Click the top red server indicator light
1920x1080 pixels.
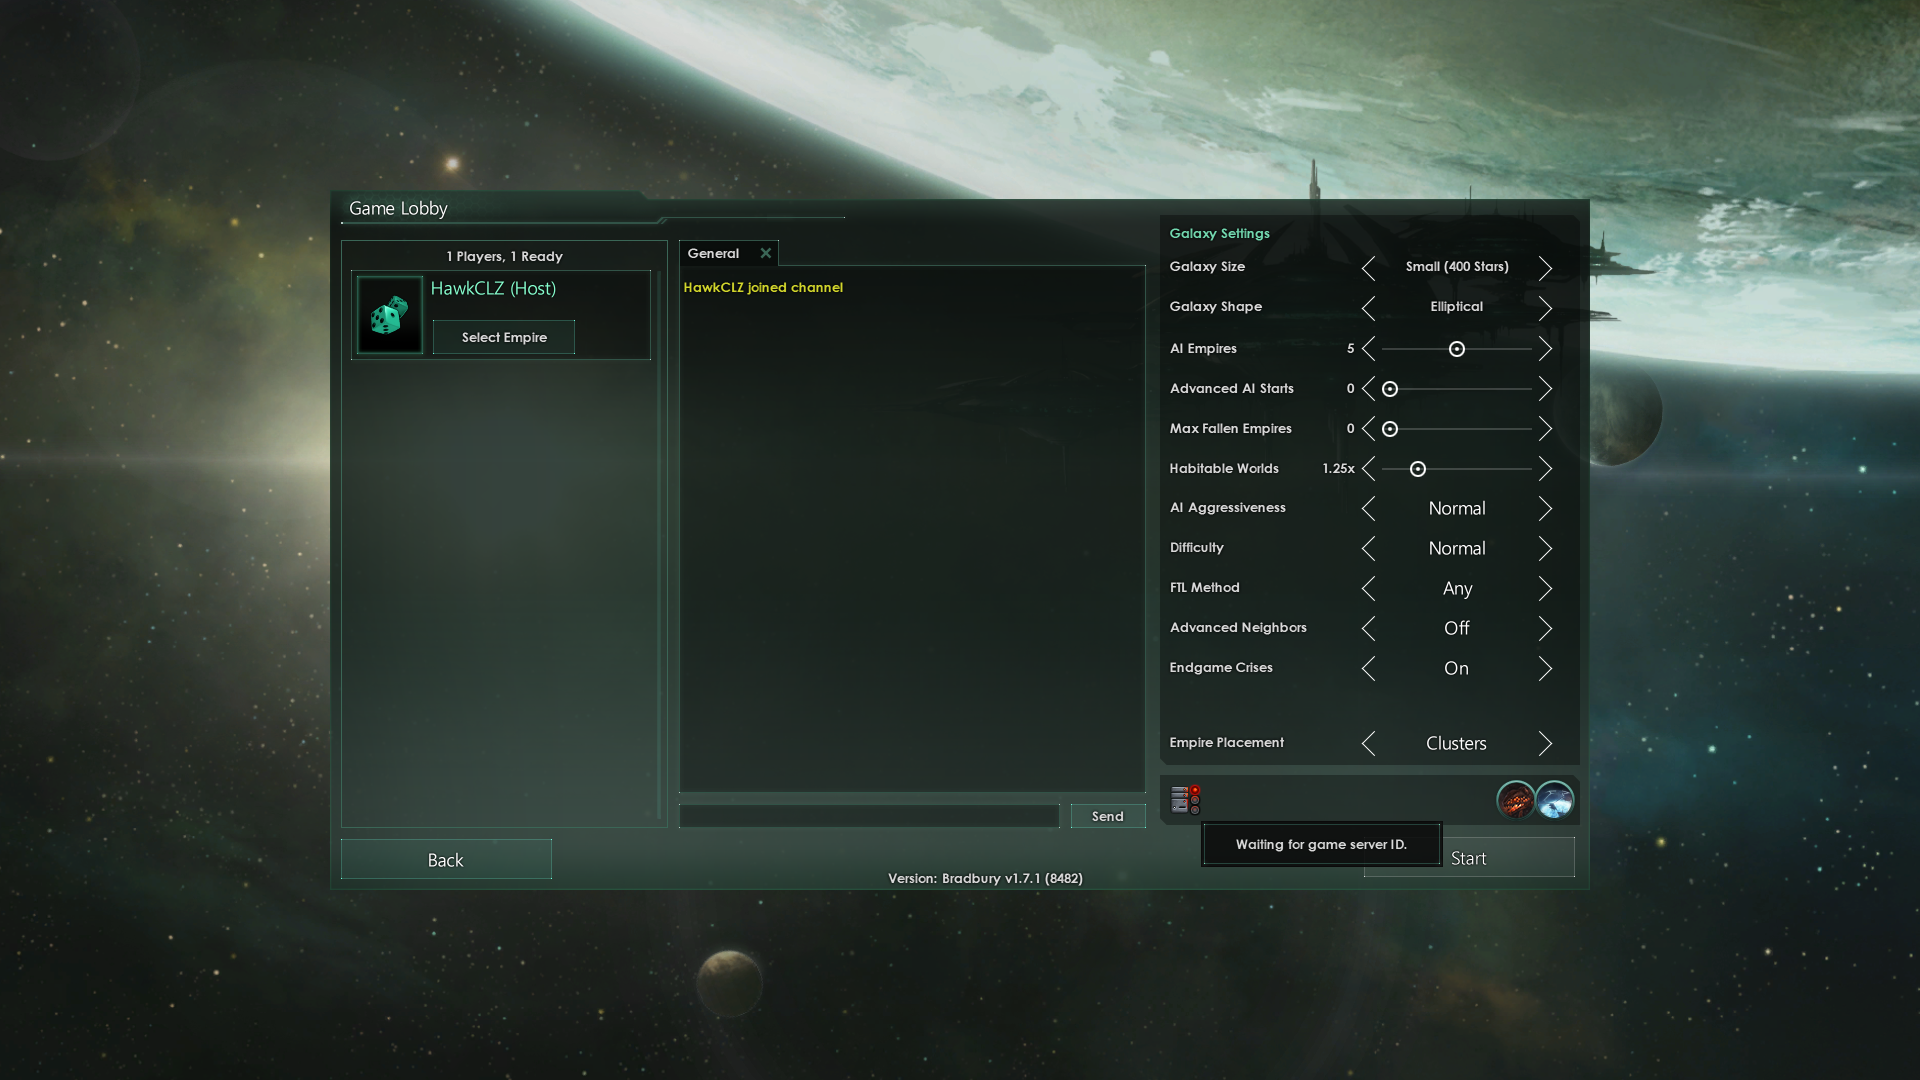point(1195,789)
